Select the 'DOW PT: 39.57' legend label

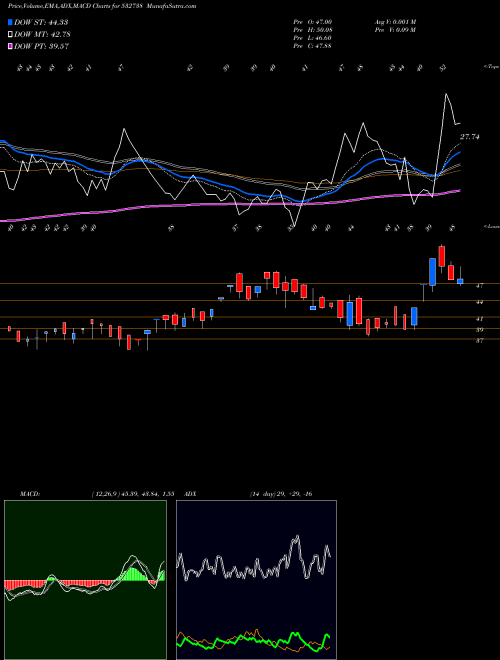pyautogui.click(x=41, y=46)
